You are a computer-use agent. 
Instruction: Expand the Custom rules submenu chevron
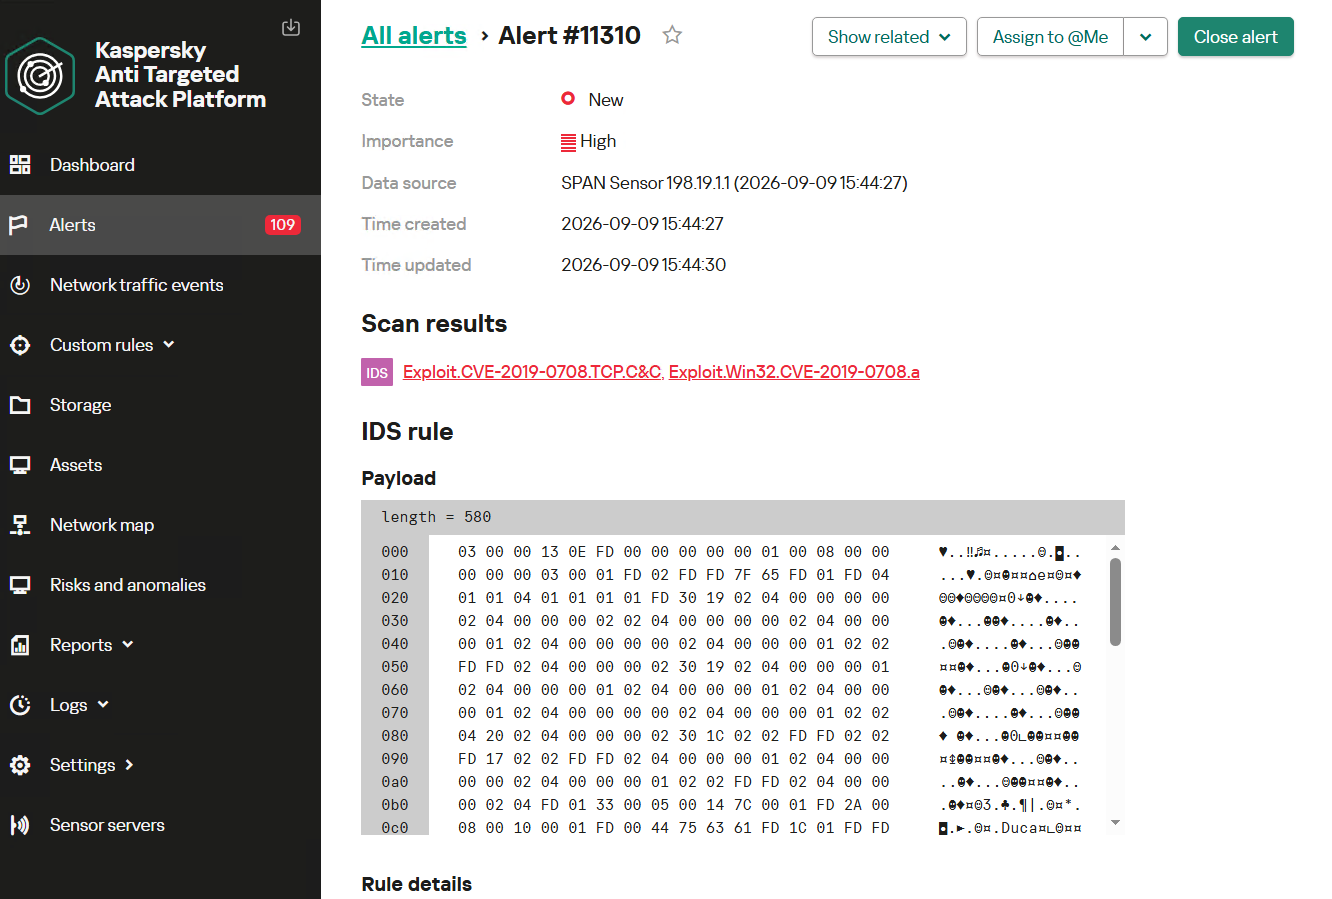[169, 344]
